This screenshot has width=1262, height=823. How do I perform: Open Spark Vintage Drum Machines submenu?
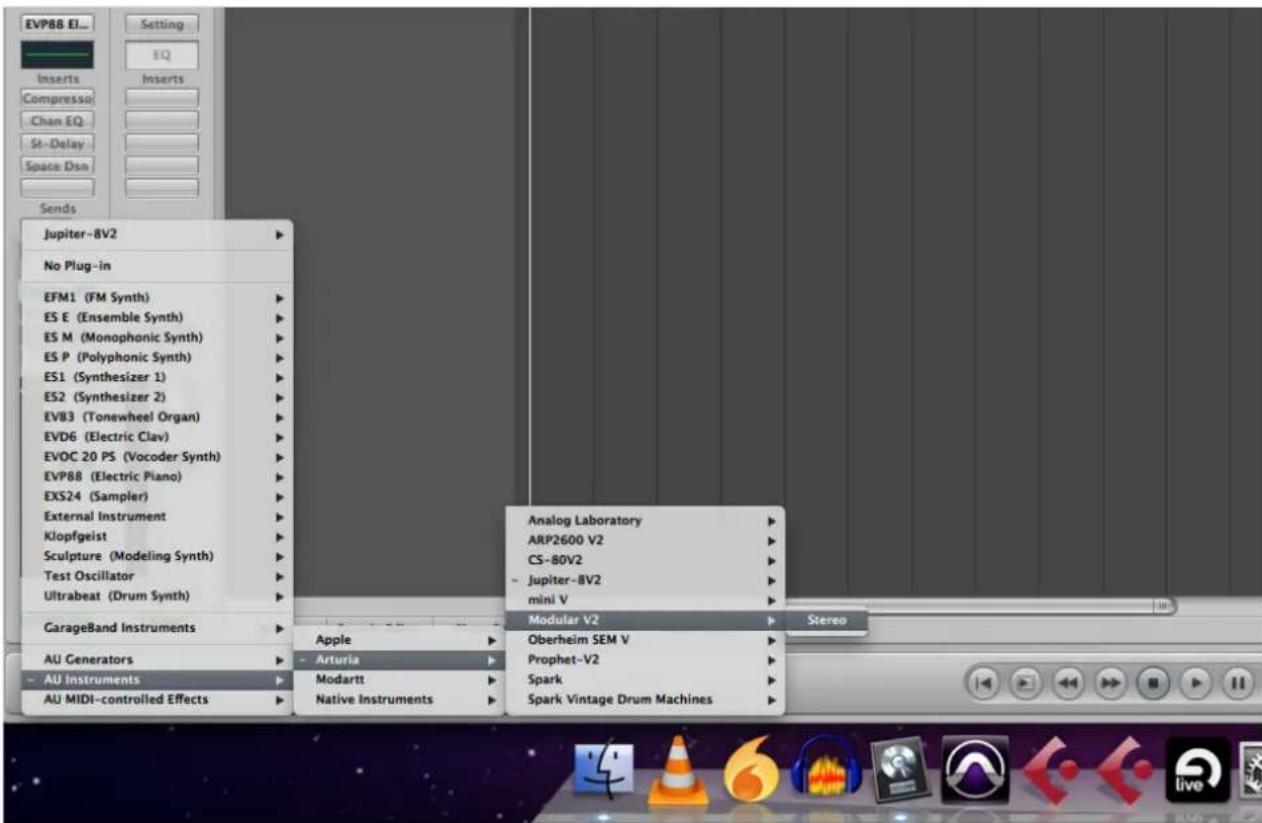point(646,699)
